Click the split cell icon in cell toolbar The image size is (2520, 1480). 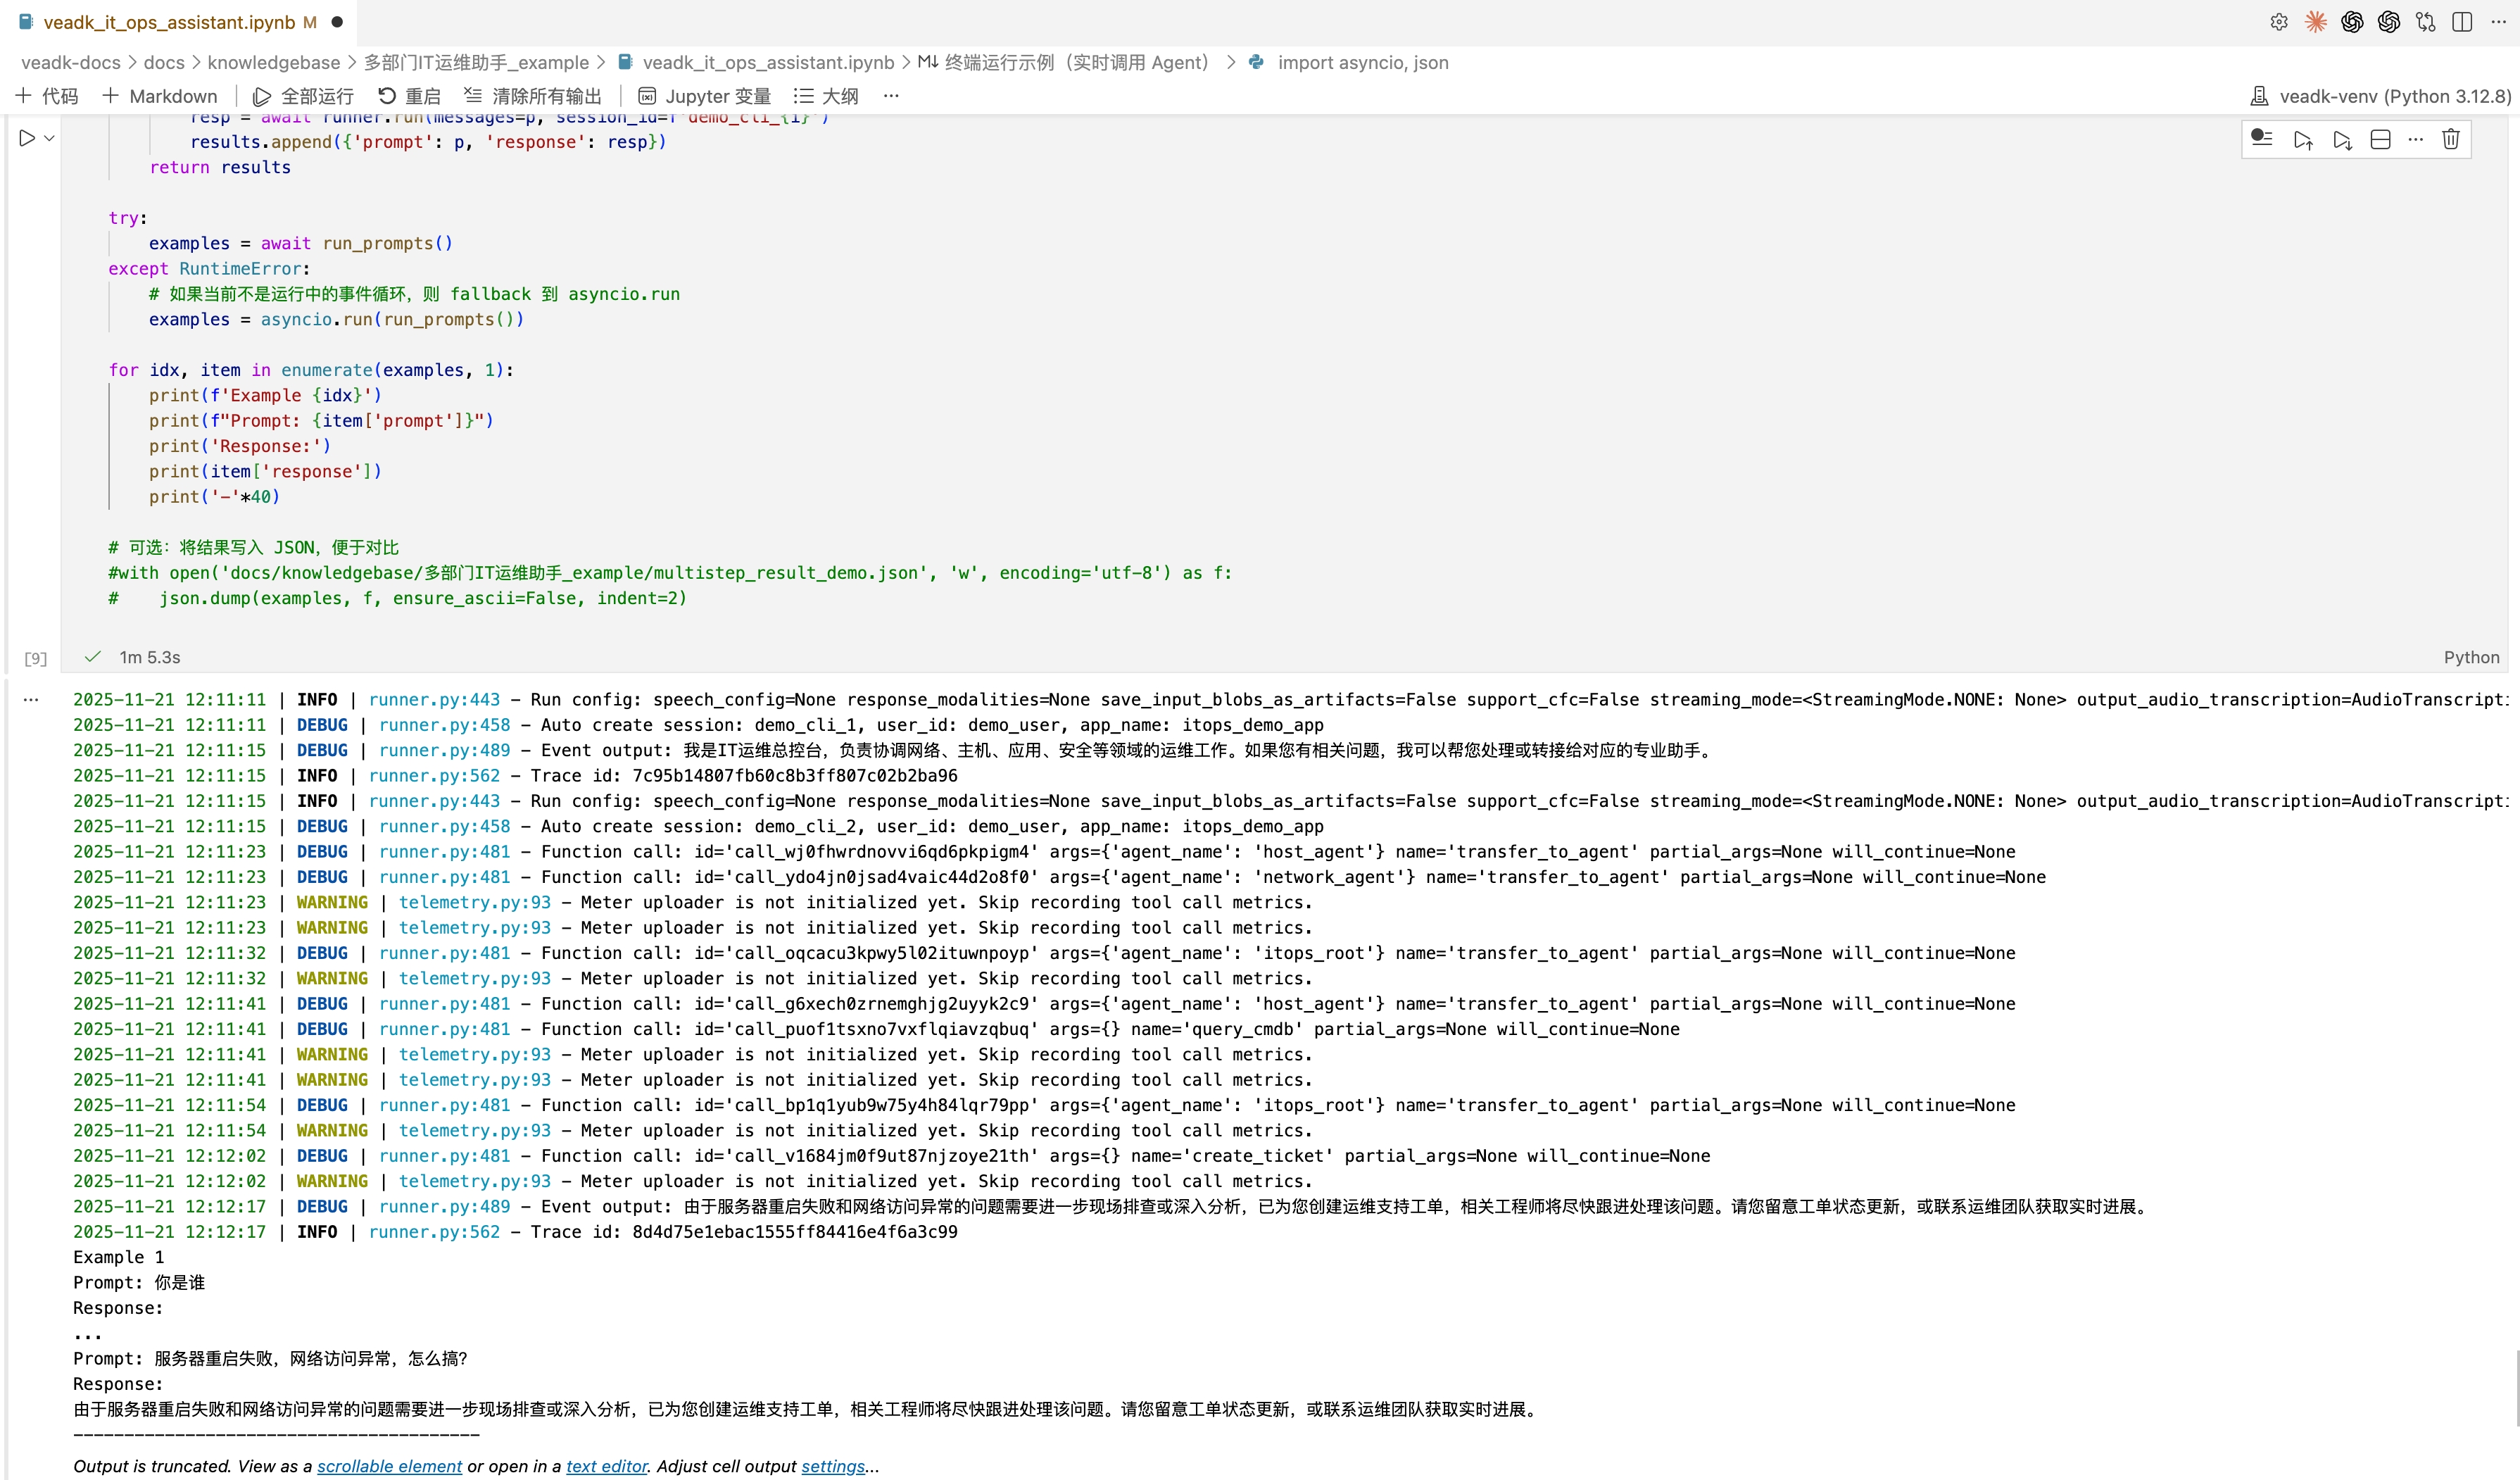2380,139
